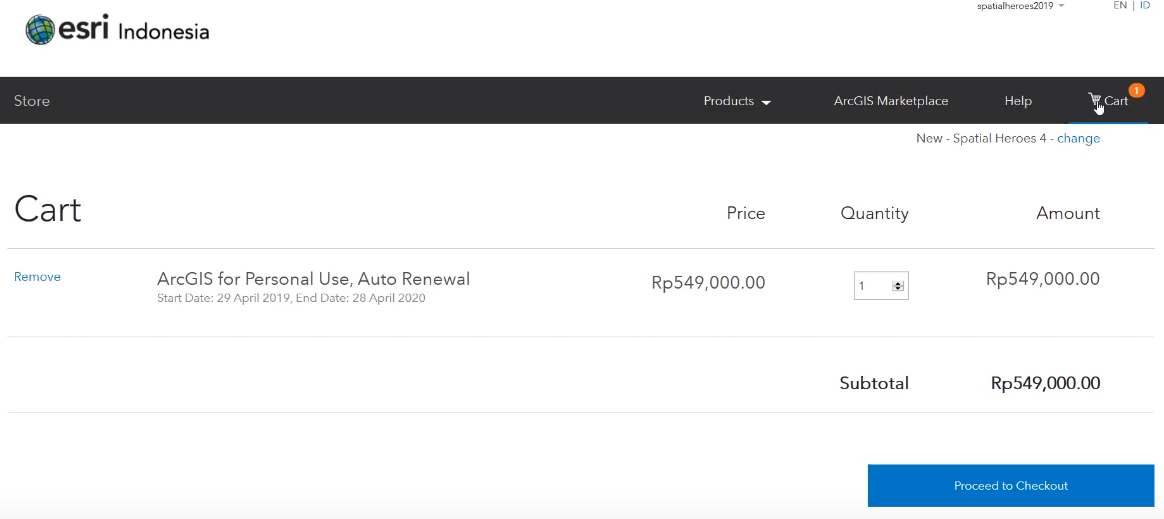Switch the language to ID
Viewport: 1164px width, 519px height.
pos(1145,5)
